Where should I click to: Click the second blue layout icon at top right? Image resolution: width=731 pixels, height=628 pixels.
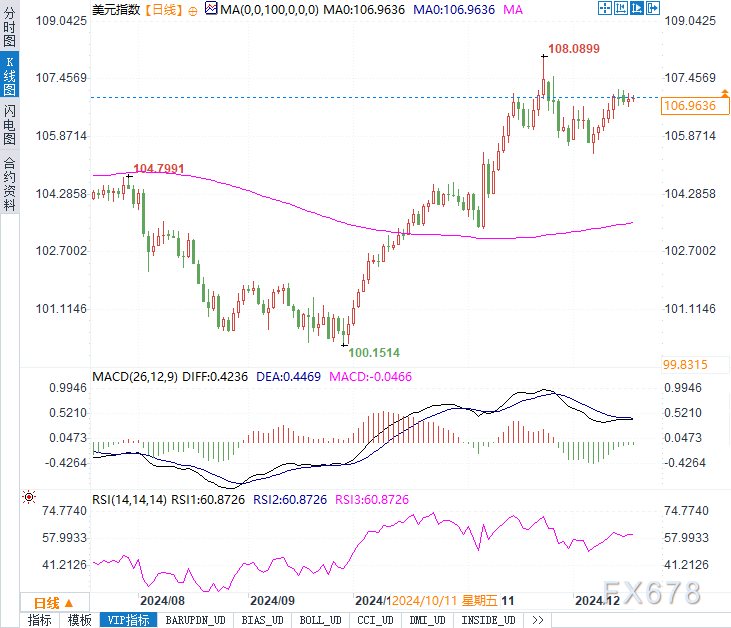click(x=618, y=8)
